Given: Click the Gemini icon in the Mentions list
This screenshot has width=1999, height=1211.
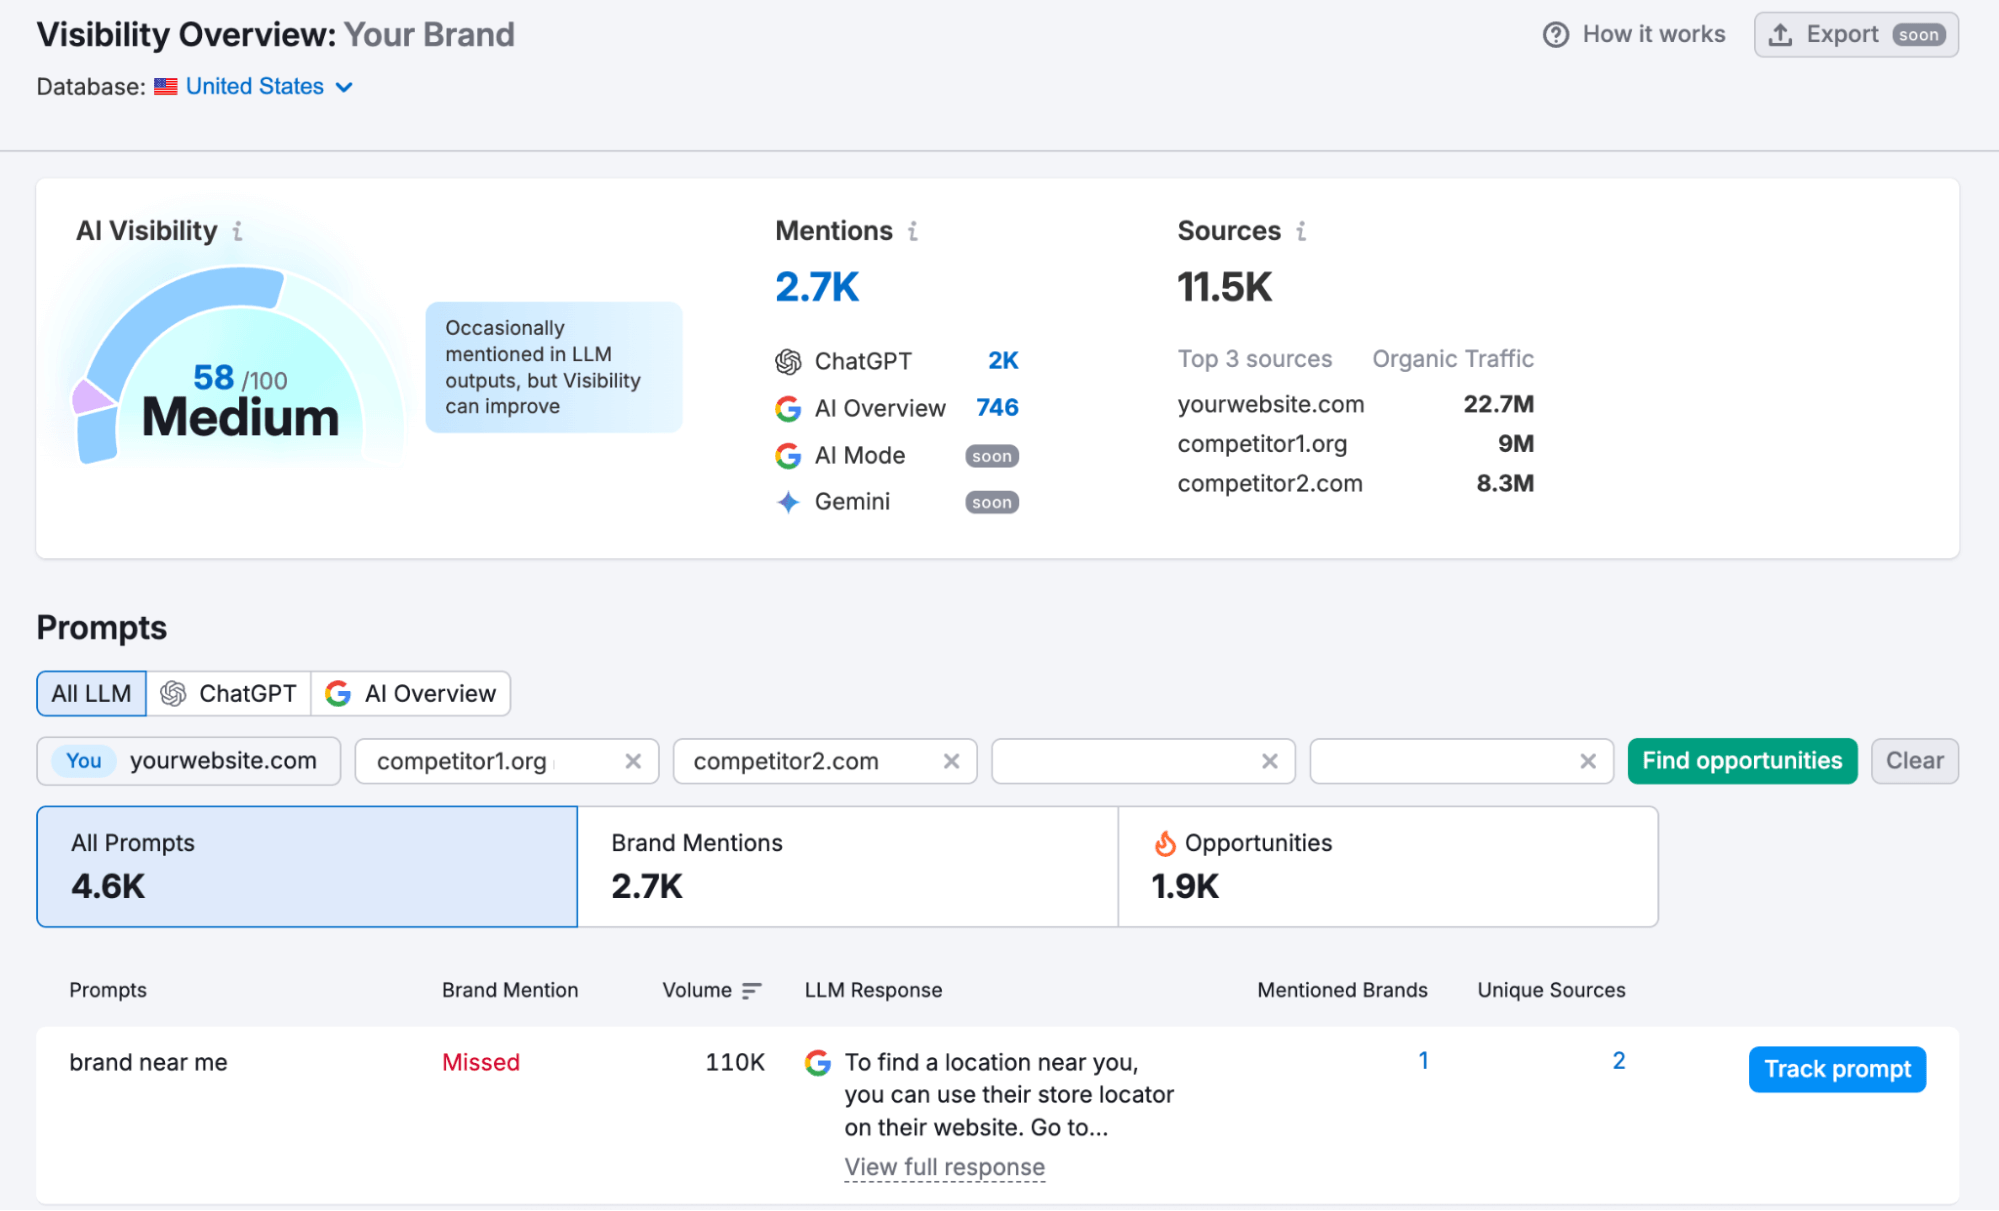Looking at the screenshot, I should (788, 501).
